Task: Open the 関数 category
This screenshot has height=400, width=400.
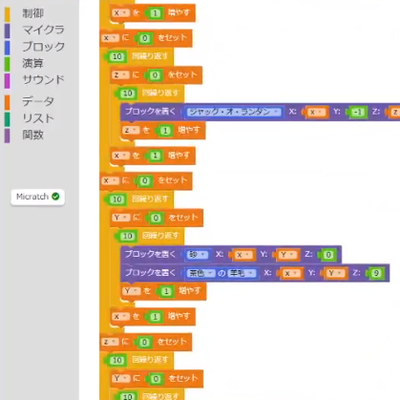Action: click(x=33, y=135)
